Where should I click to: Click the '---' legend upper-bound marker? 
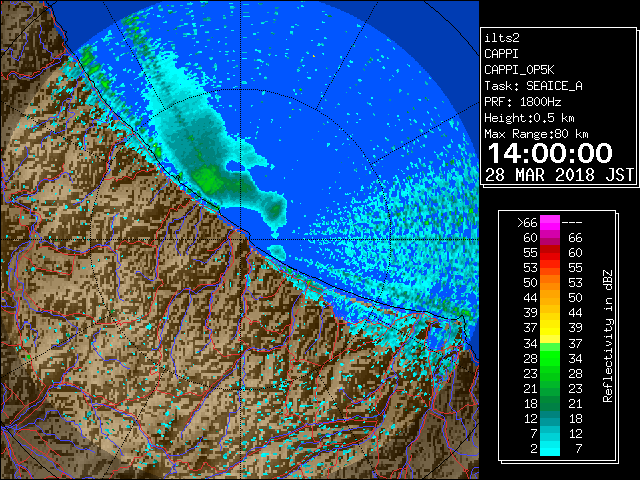point(572,223)
